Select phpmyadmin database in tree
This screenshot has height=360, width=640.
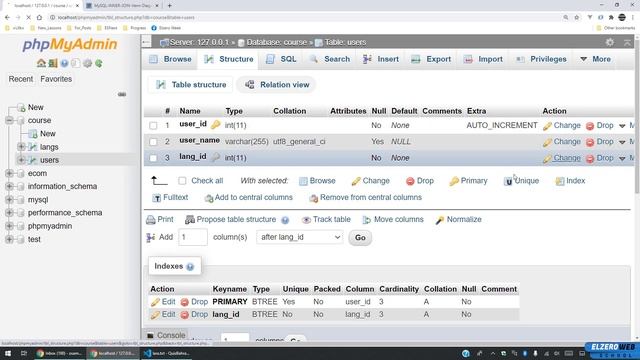tap(49, 226)
